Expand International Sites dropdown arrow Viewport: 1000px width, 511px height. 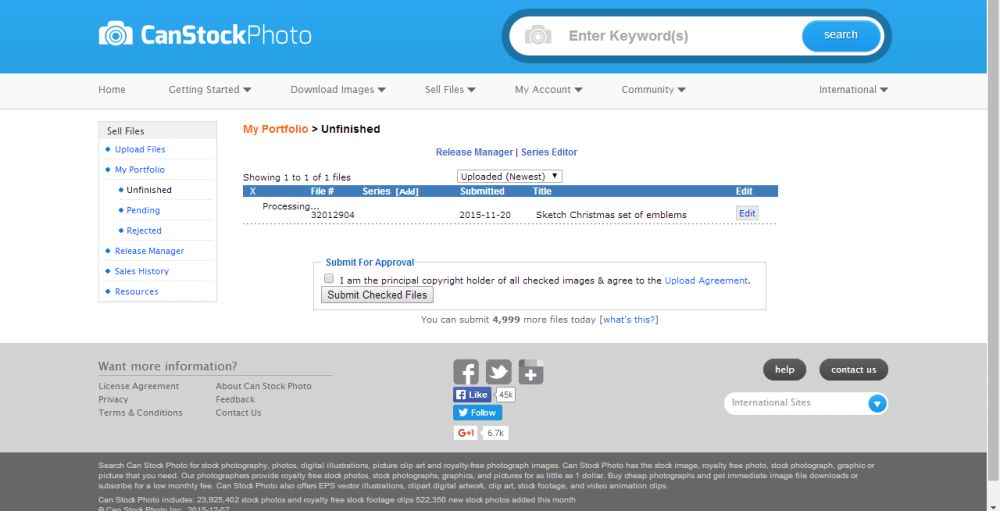[x=878, y=403]
